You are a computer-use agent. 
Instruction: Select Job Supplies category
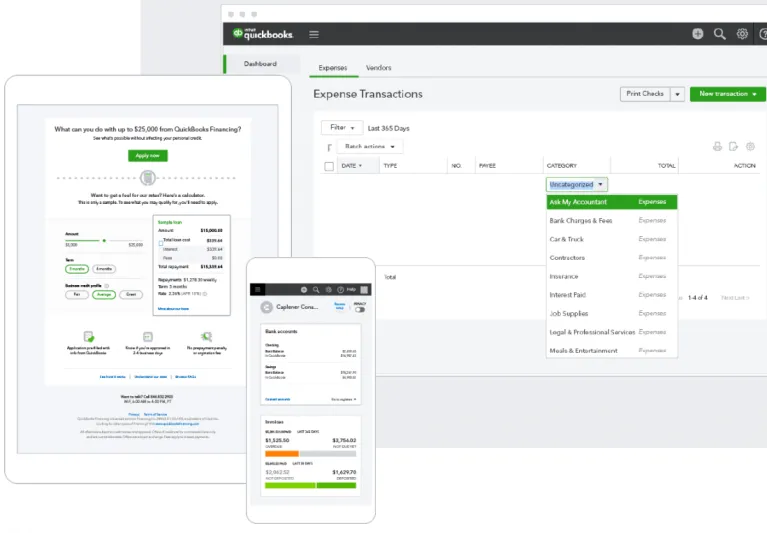click(x=611, y=313)
